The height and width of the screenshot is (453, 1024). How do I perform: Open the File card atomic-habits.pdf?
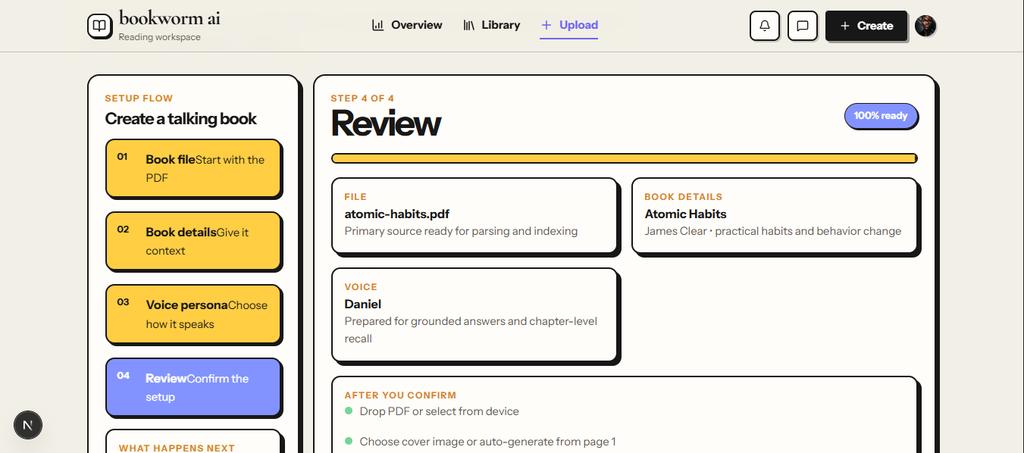coord(474,215)
